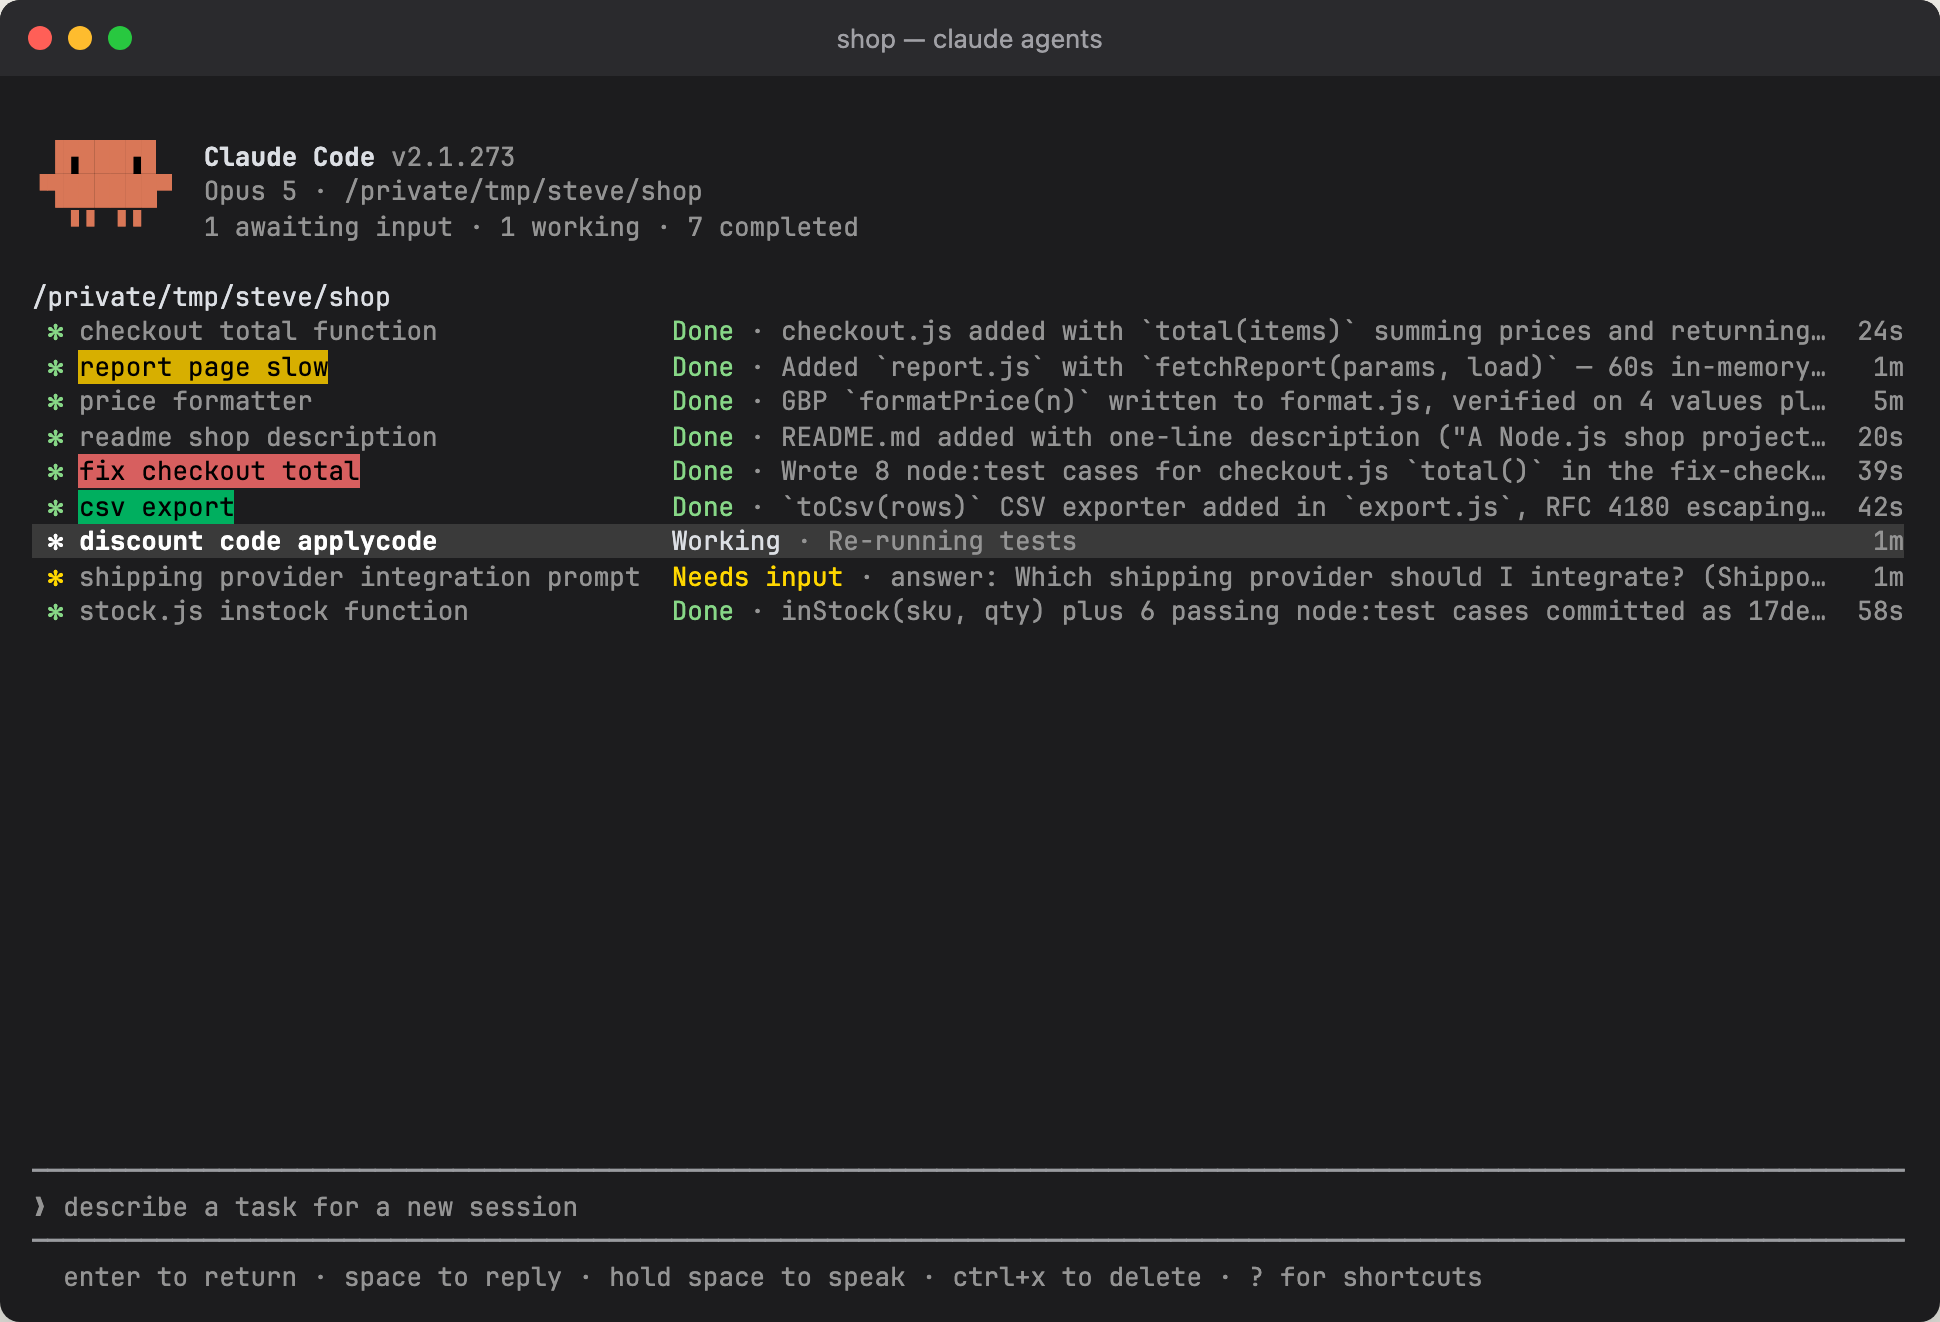
Task: Click the '1 awaiting input' summary count
Action: click(x=328, y=227)
